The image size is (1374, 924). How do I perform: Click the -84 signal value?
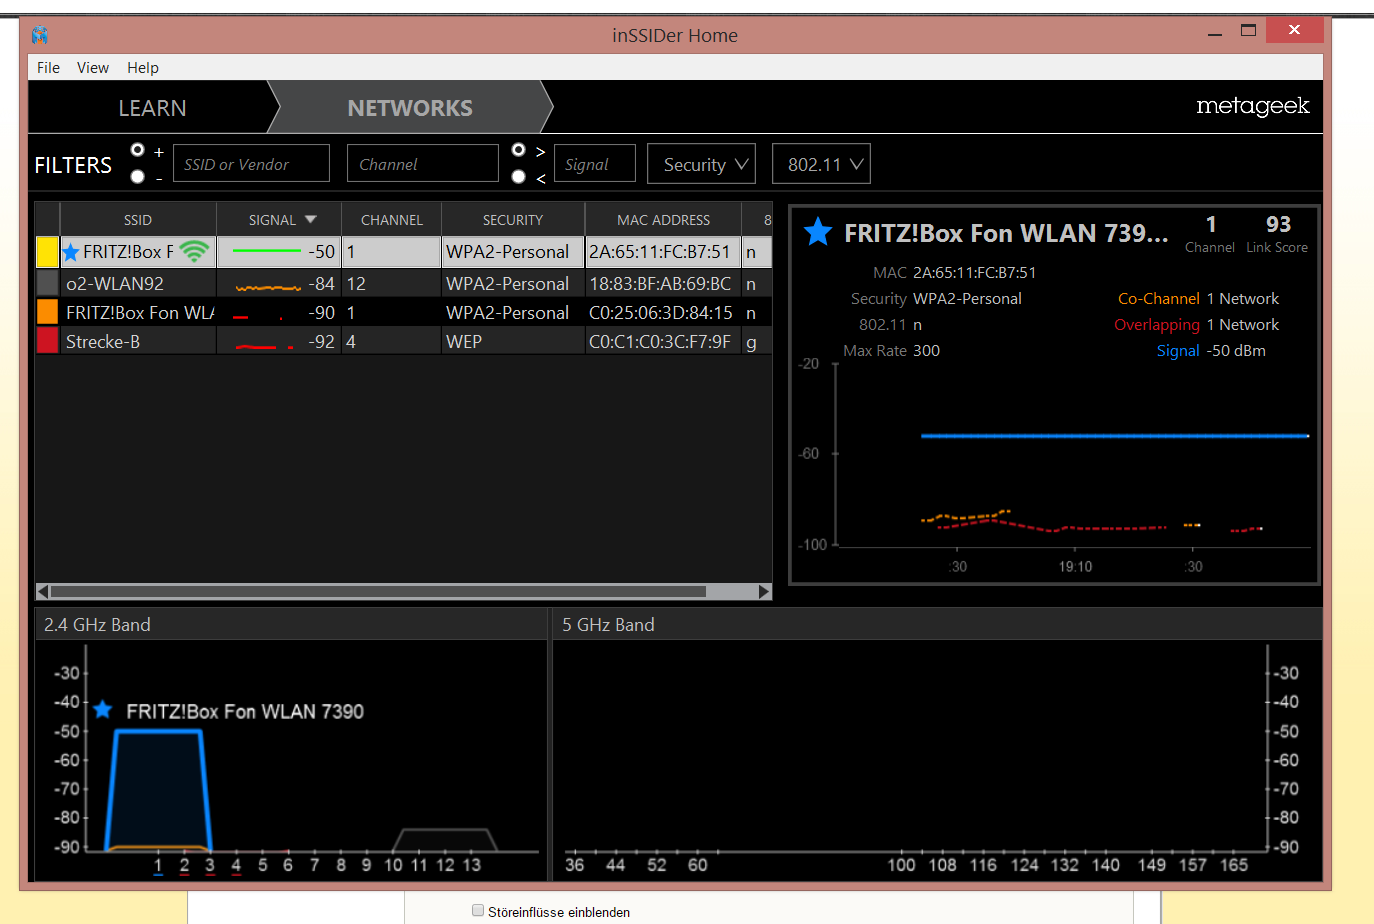pyautogui.click(x=321, y=283)
